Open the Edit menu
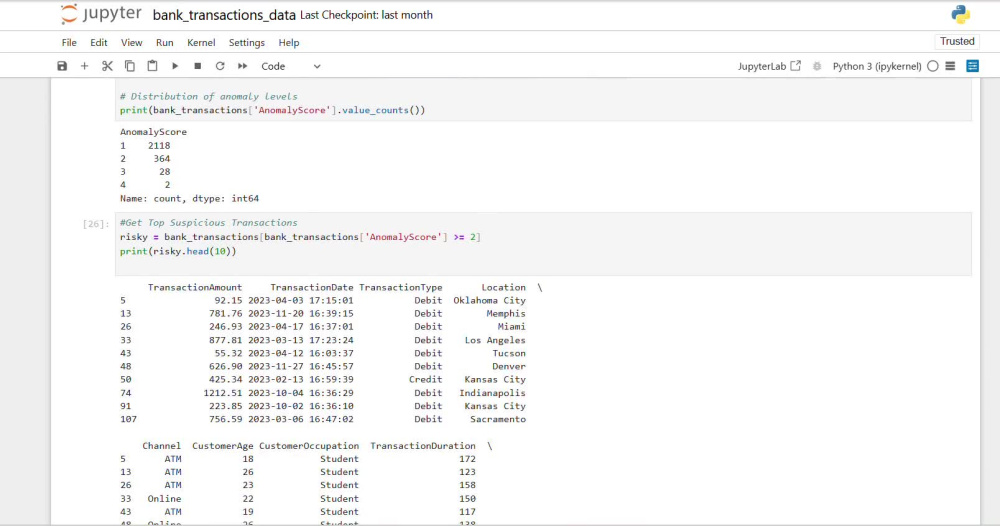The image size is (1000, 526). tap(99, 43)
